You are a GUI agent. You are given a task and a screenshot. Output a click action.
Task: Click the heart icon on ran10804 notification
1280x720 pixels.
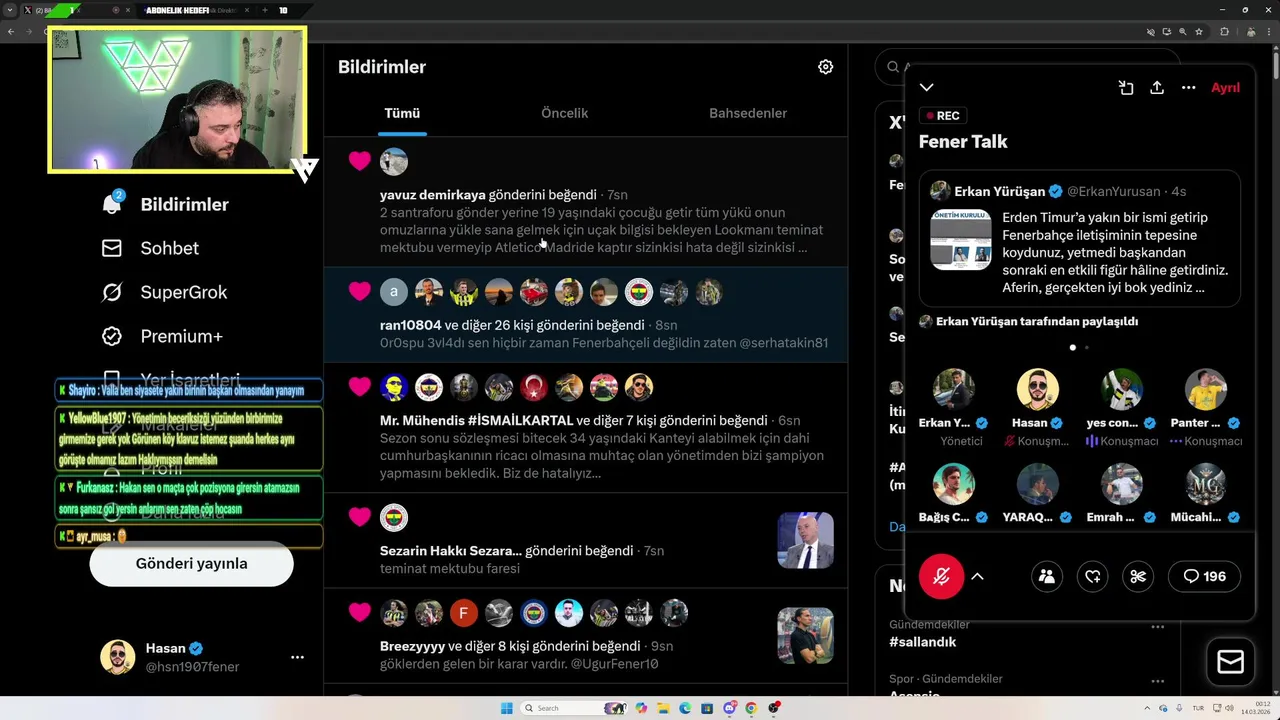point(360,292)
